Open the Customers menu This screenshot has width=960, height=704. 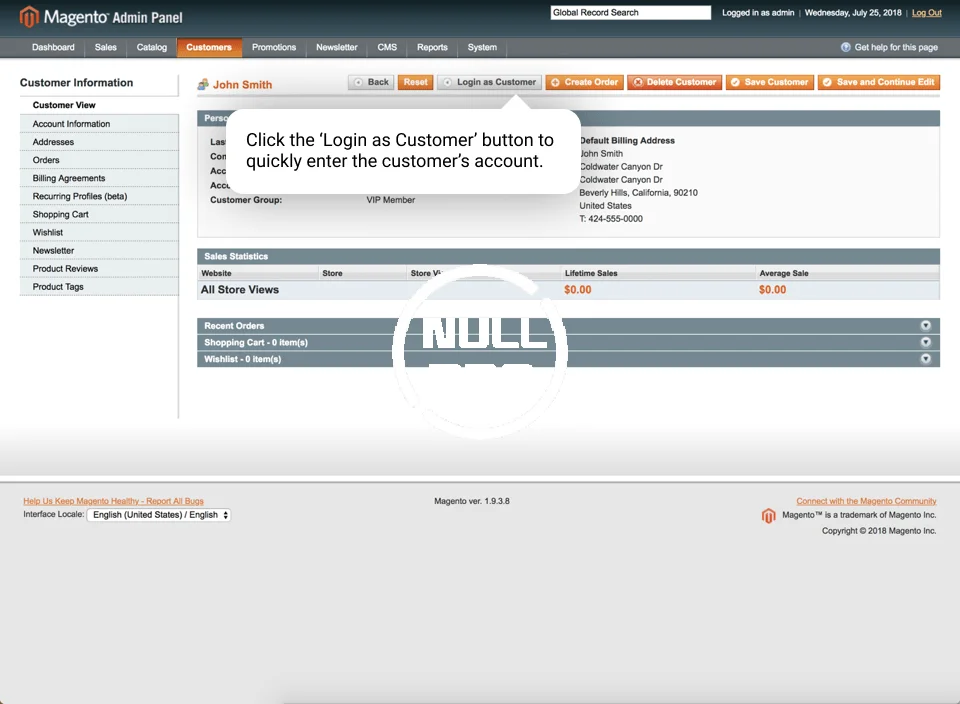(x=209, y=47)
